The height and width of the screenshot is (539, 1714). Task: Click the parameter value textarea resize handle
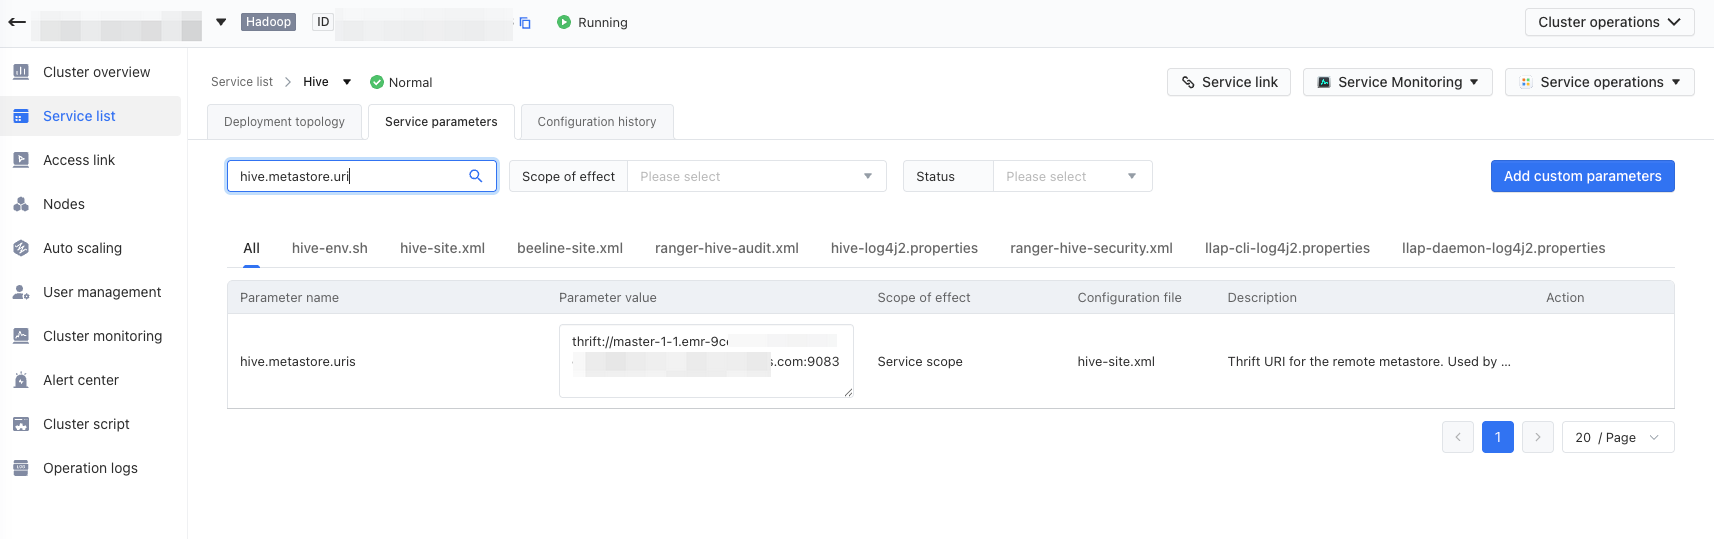[x=848, y=392]
